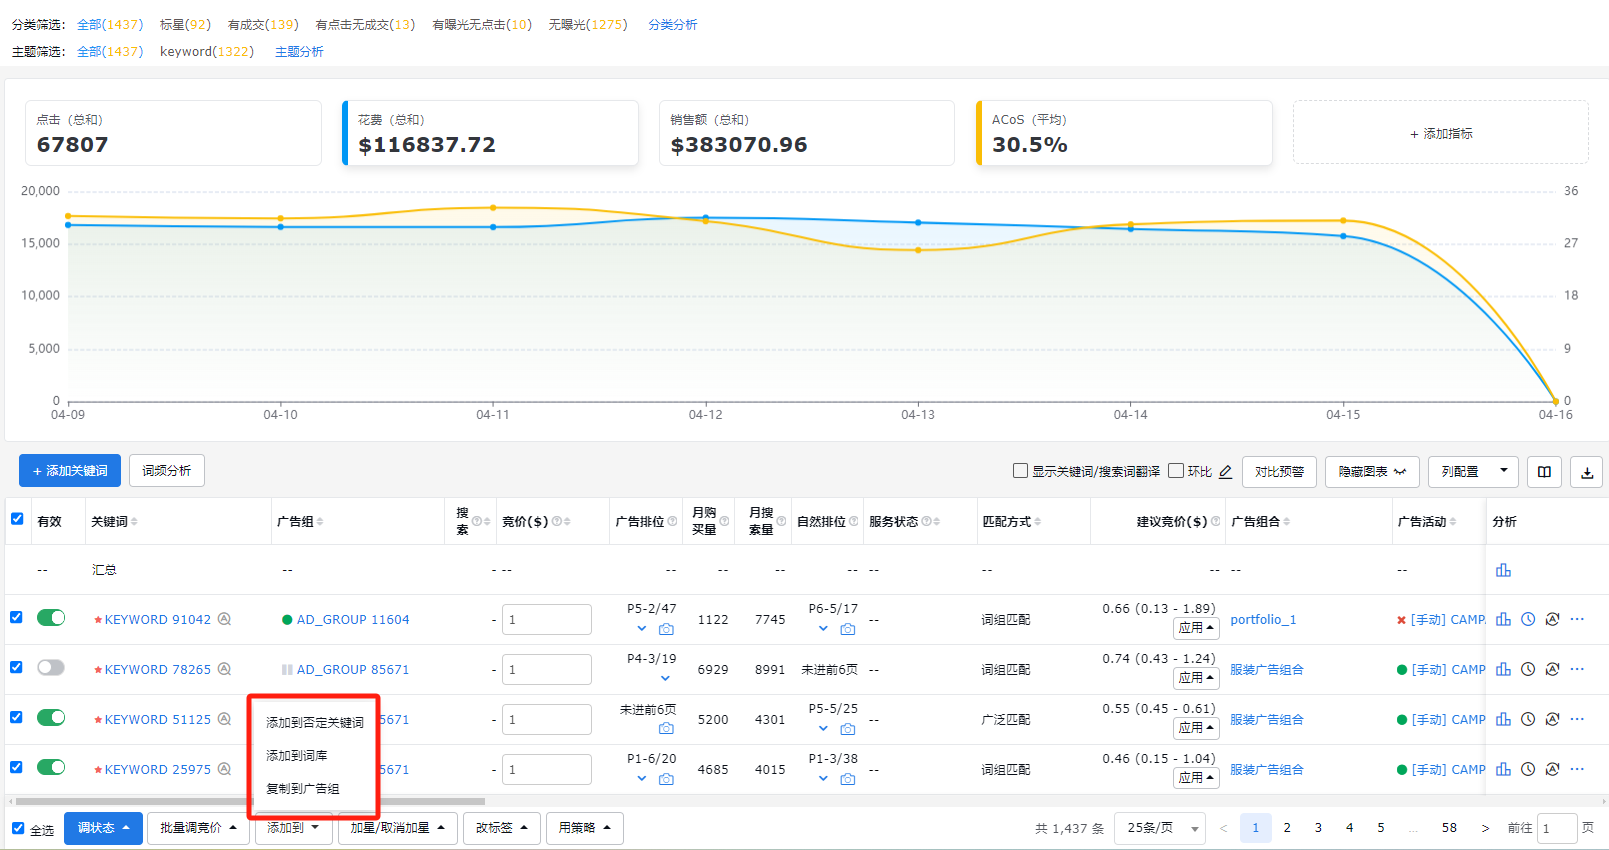Click the column layout icon button

coord(1544,472)
